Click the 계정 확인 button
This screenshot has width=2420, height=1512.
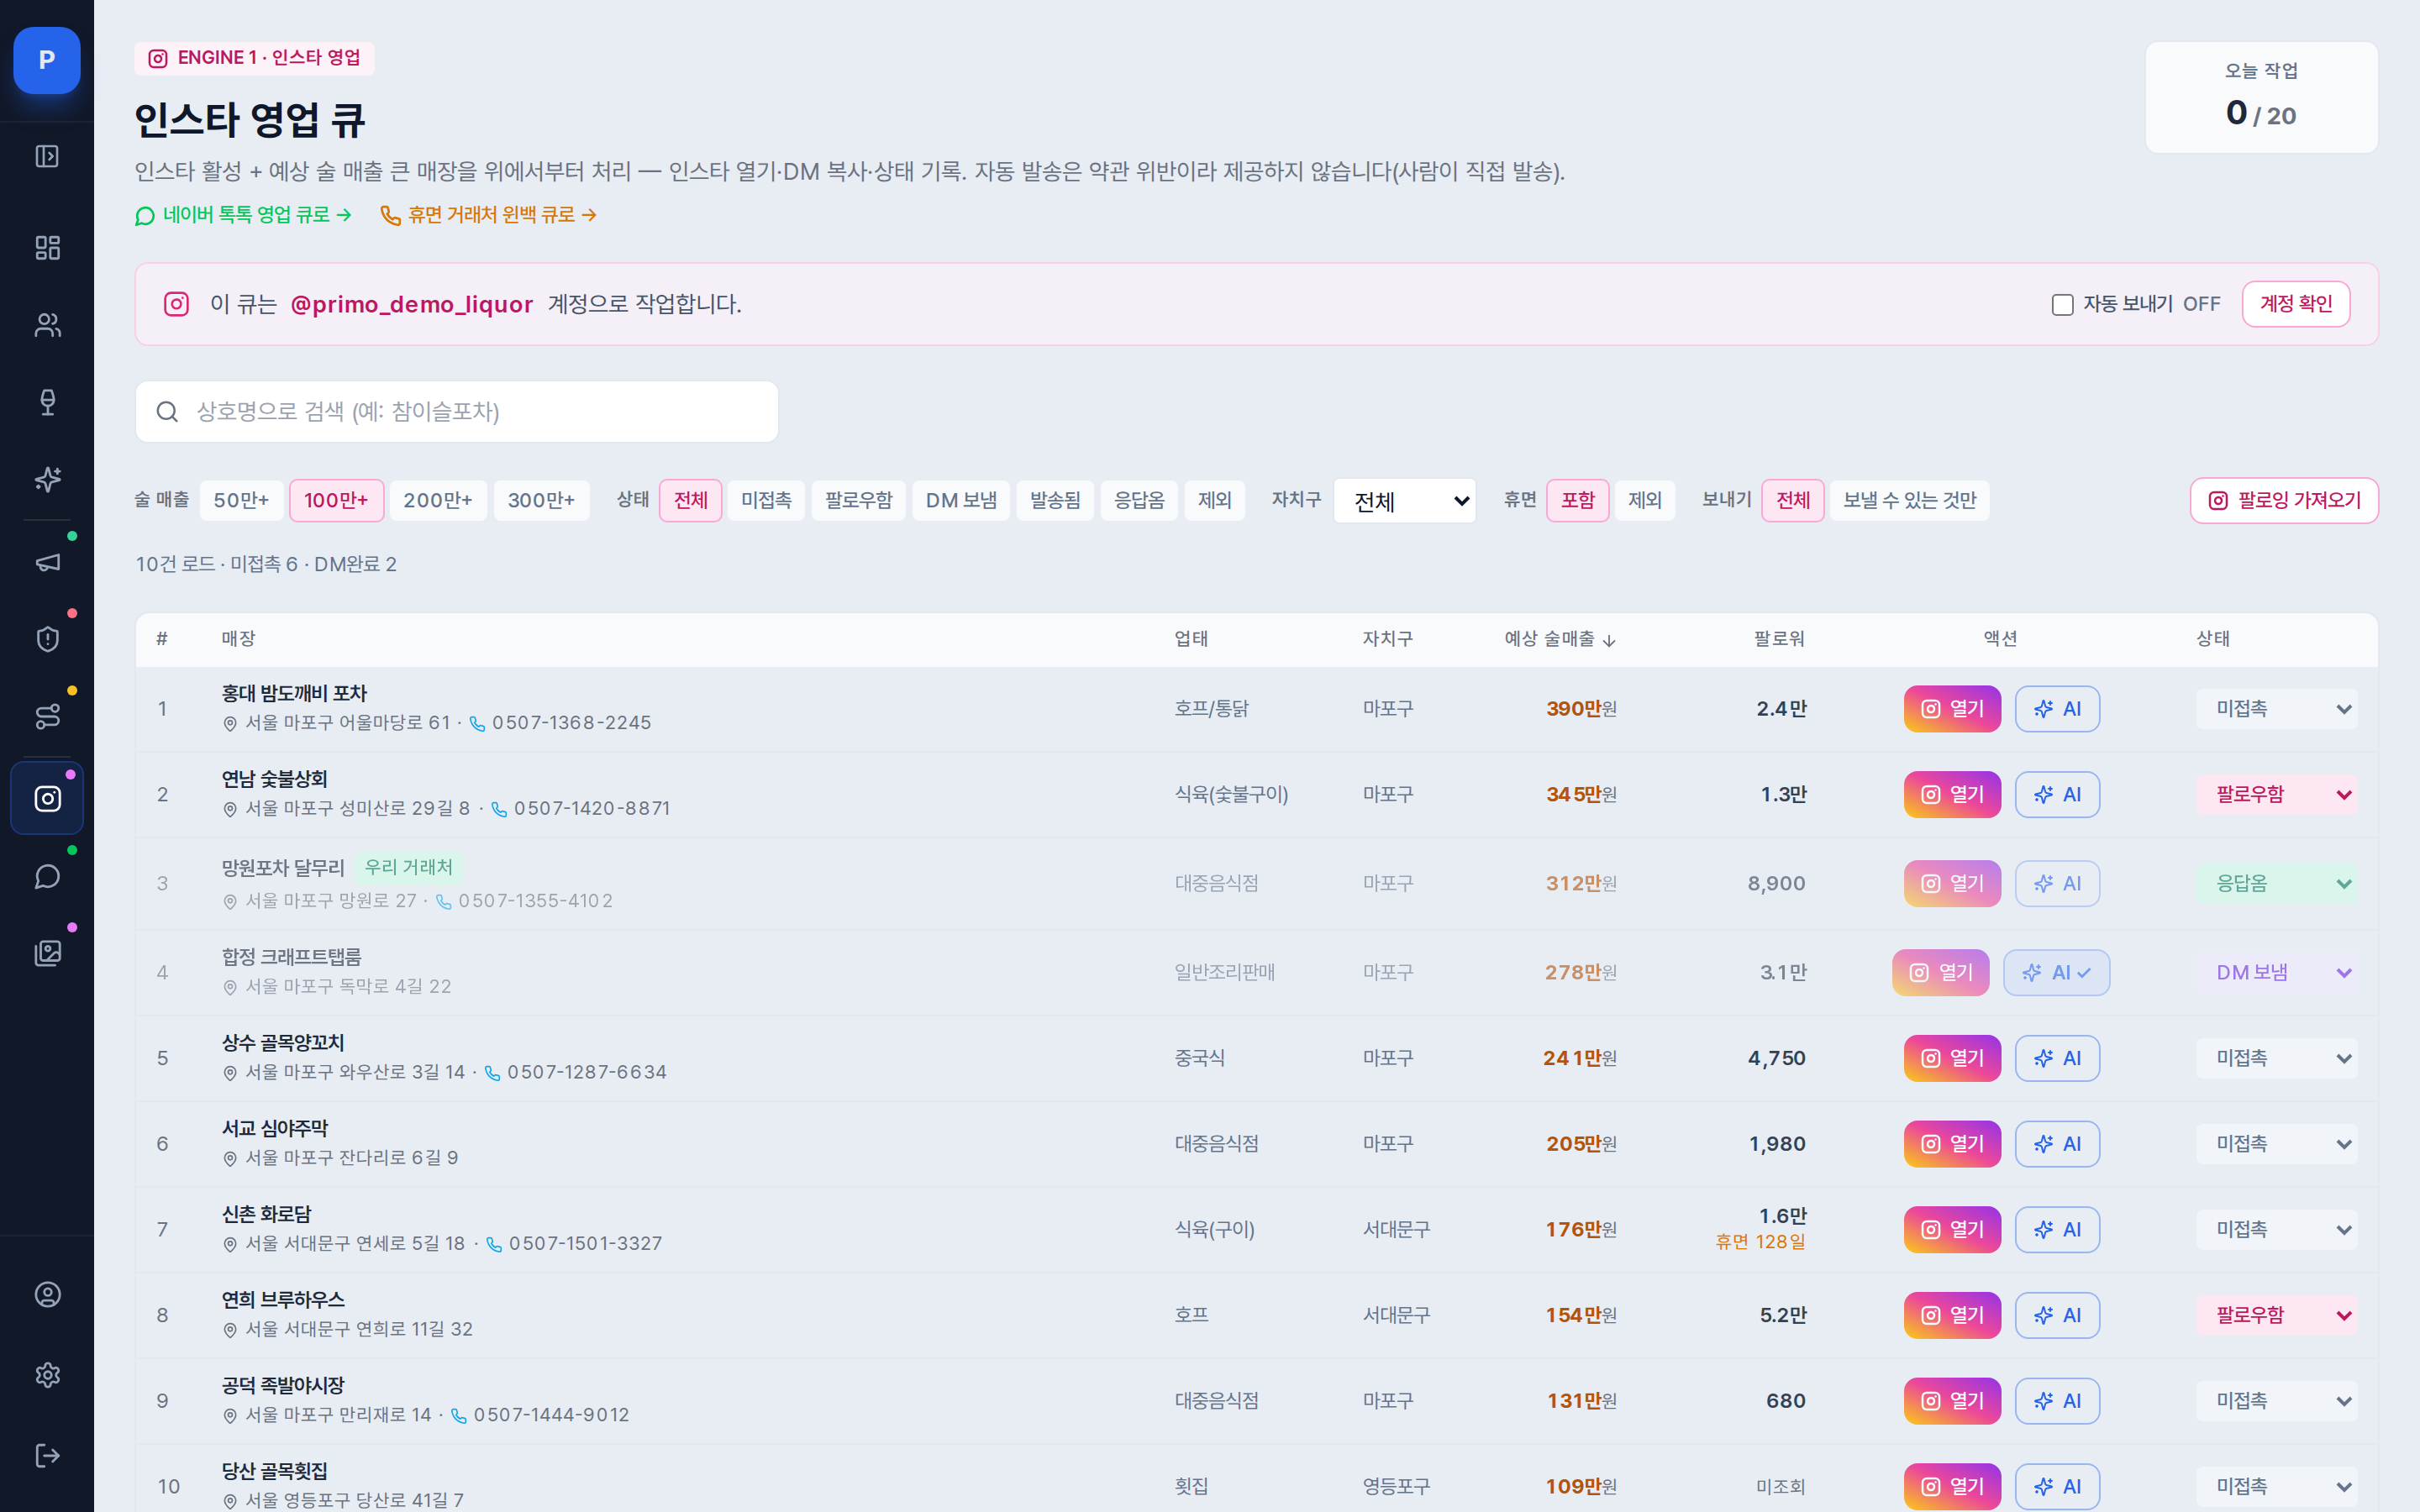tap(2295, 304)
